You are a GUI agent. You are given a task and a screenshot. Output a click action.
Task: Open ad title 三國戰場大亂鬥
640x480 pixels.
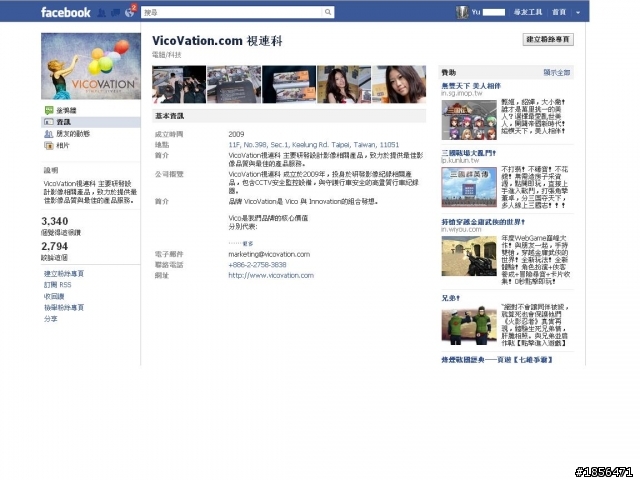click(469, 153)
